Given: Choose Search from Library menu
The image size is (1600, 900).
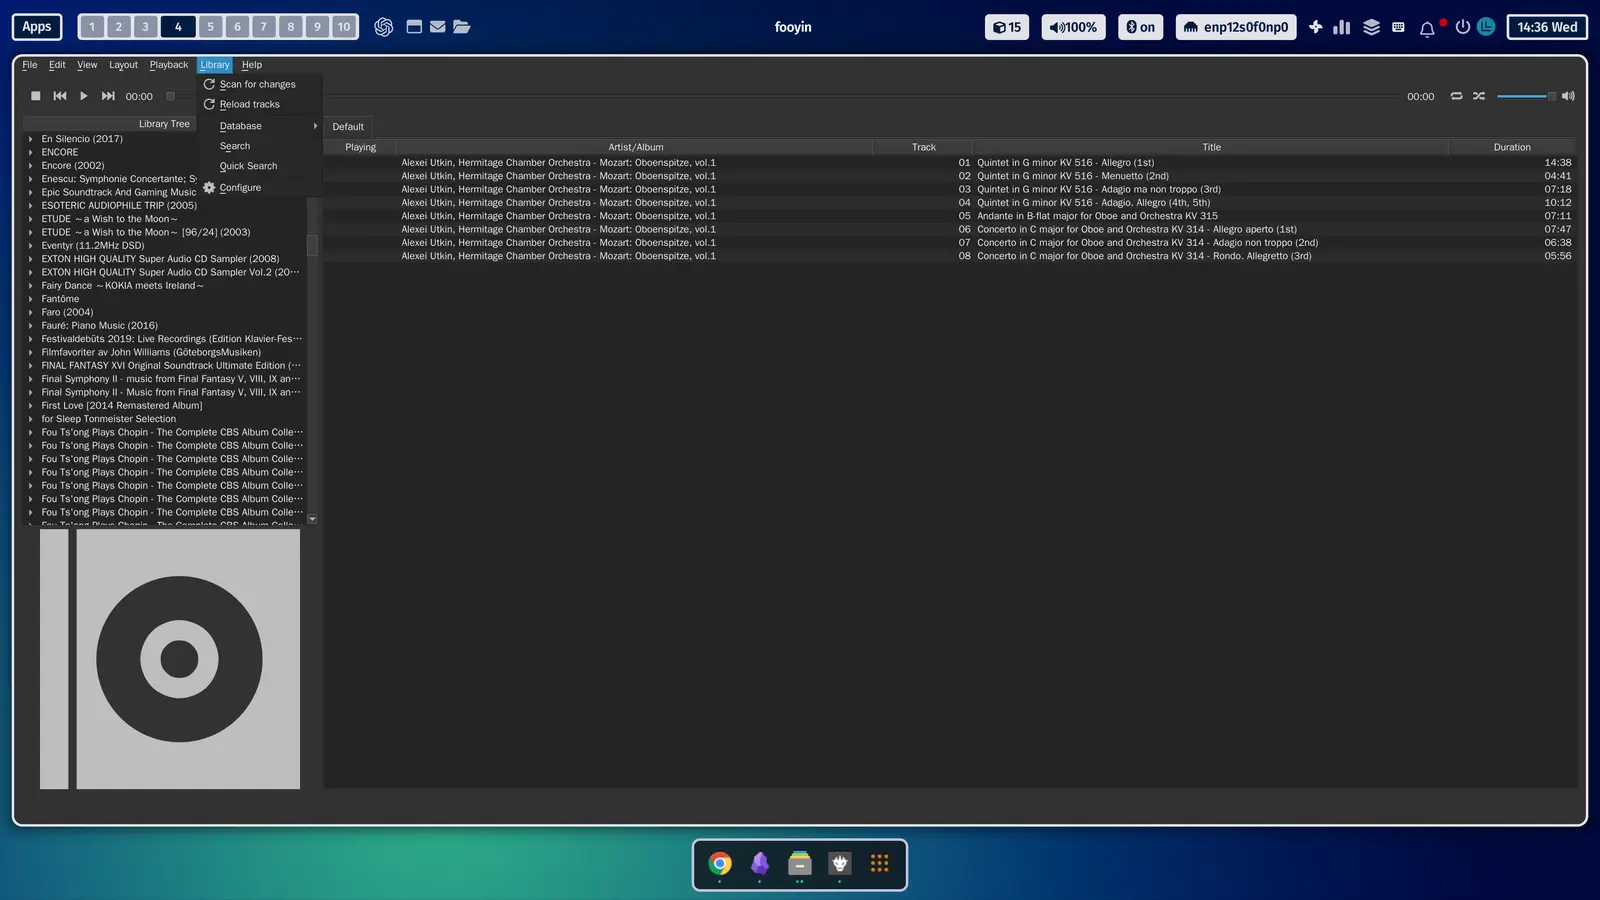Looking at the screenshot, I should 258,146.
